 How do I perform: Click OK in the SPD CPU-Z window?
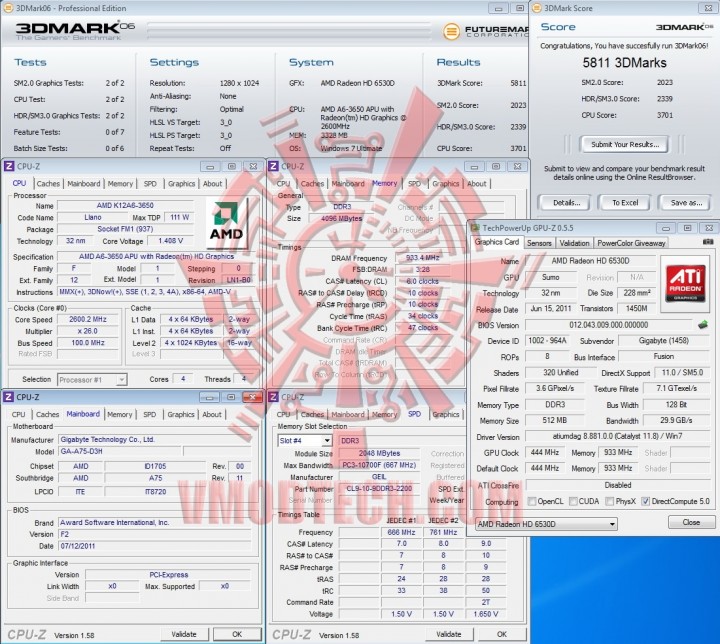click(502, 634)
